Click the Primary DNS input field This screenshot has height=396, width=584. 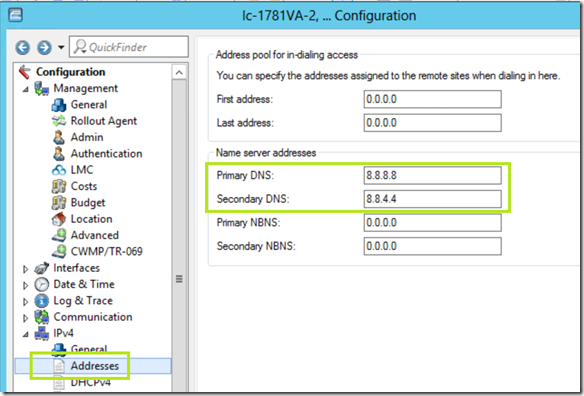pos(432,175)
